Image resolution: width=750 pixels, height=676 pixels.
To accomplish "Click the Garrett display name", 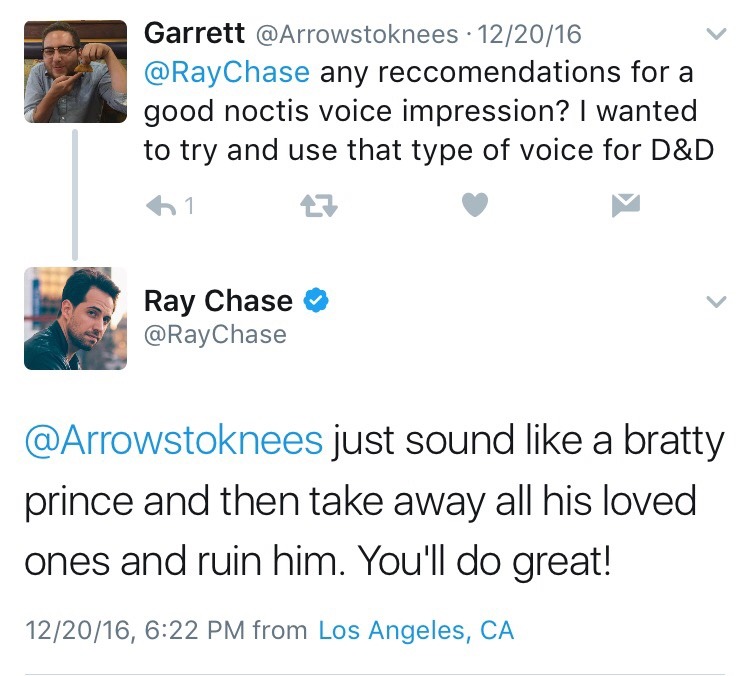I will pos(195,33).
